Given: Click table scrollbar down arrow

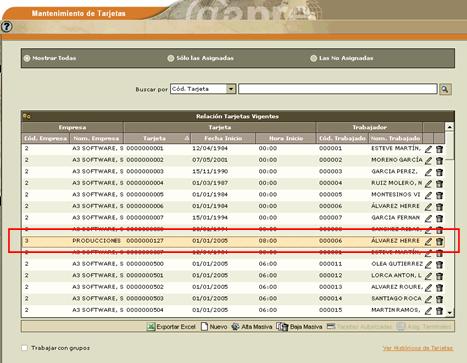Looking at the screenshot, I should coord(449,313).
